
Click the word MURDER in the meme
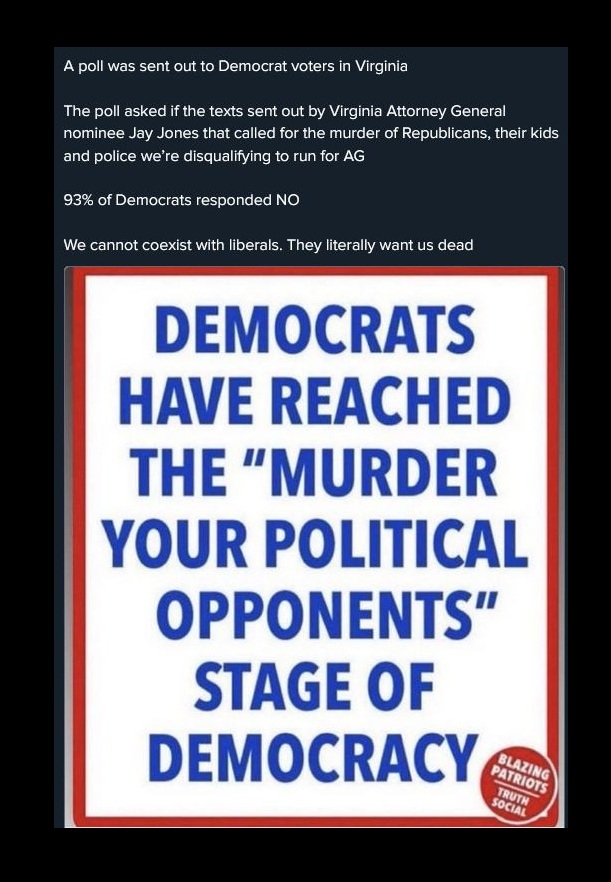tap(387, 472)
